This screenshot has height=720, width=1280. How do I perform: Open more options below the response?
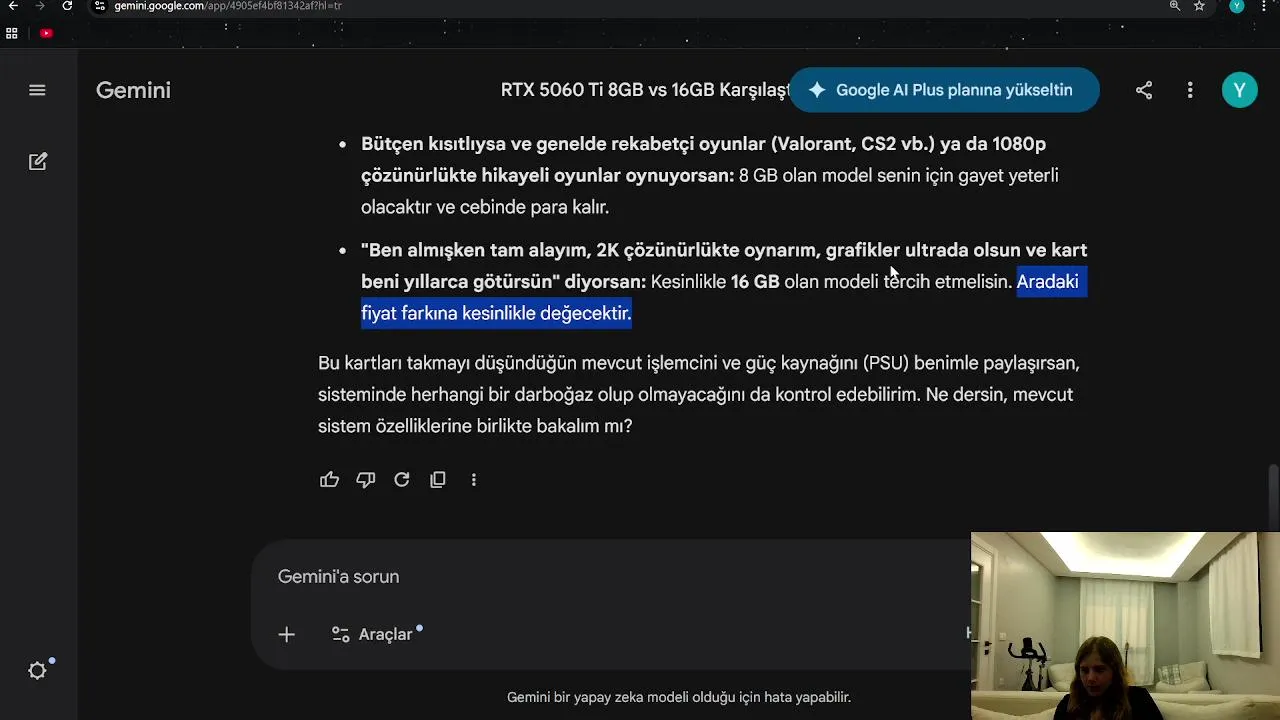point(474,480)
